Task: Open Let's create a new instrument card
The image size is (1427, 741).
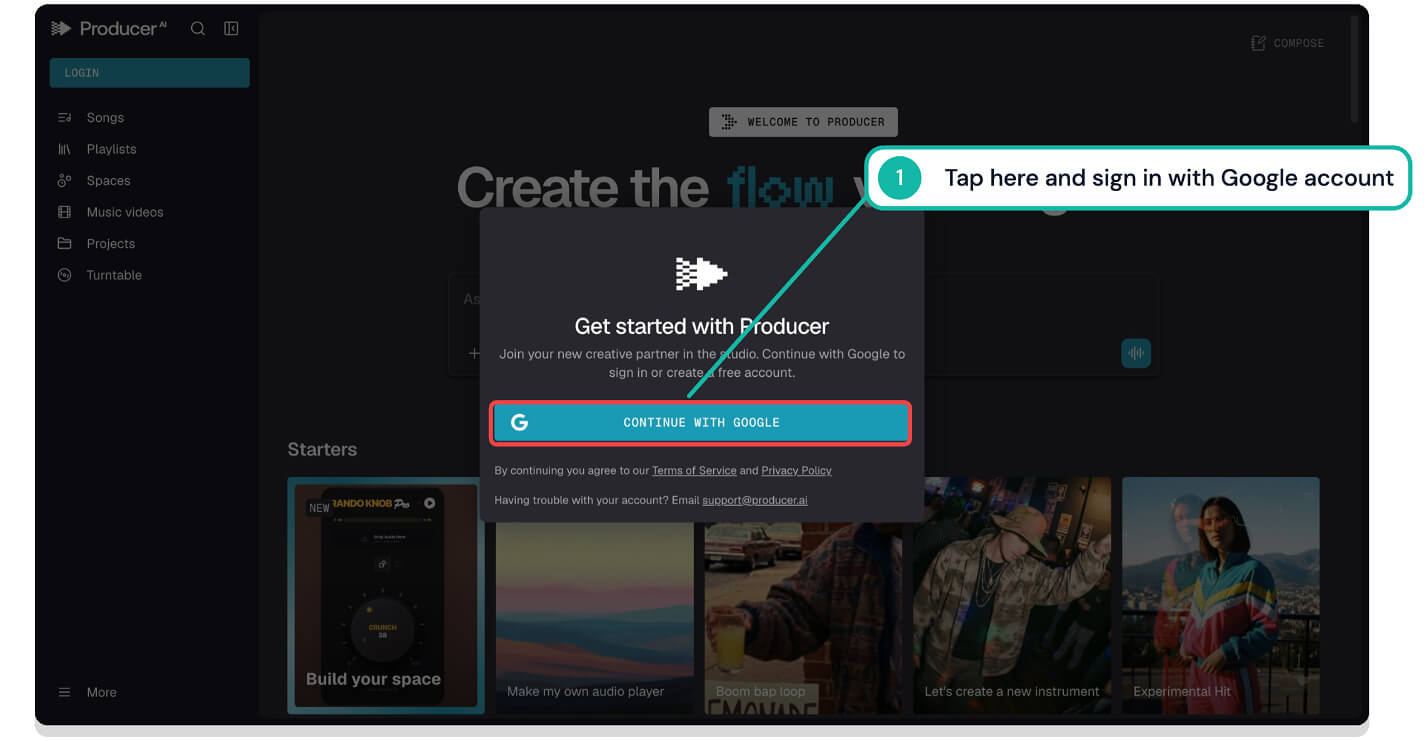Action: point(1012,595)
